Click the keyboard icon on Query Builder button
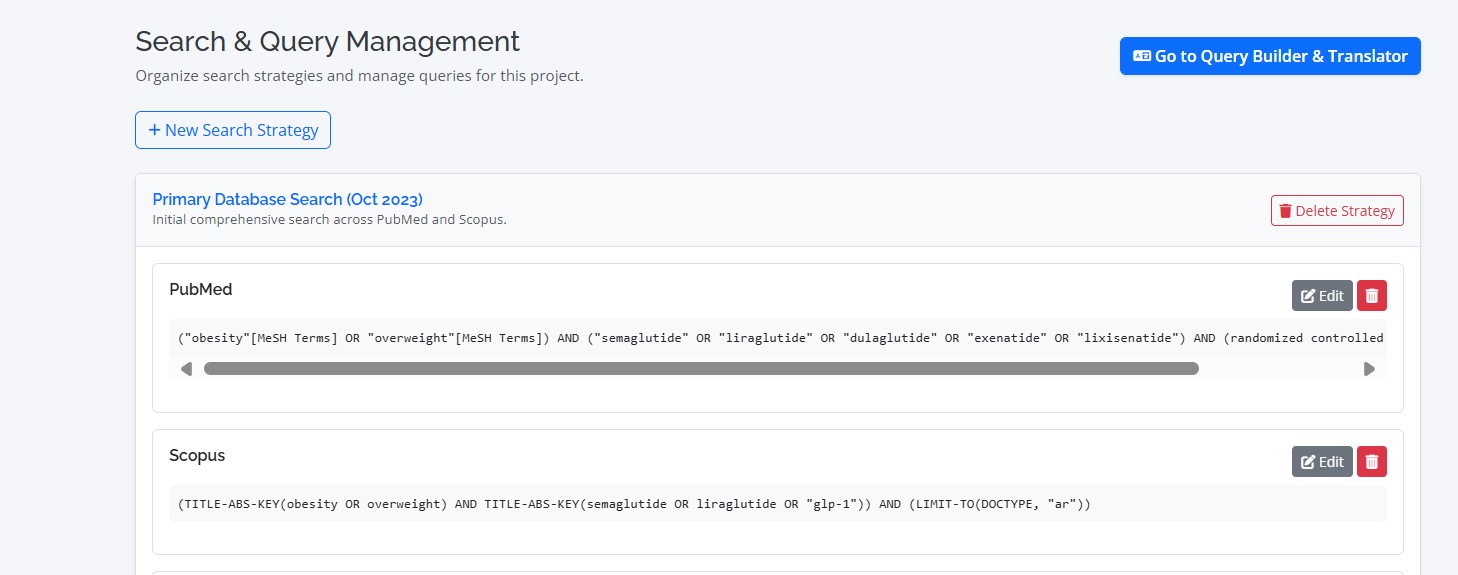 [x=1141, y=57]
